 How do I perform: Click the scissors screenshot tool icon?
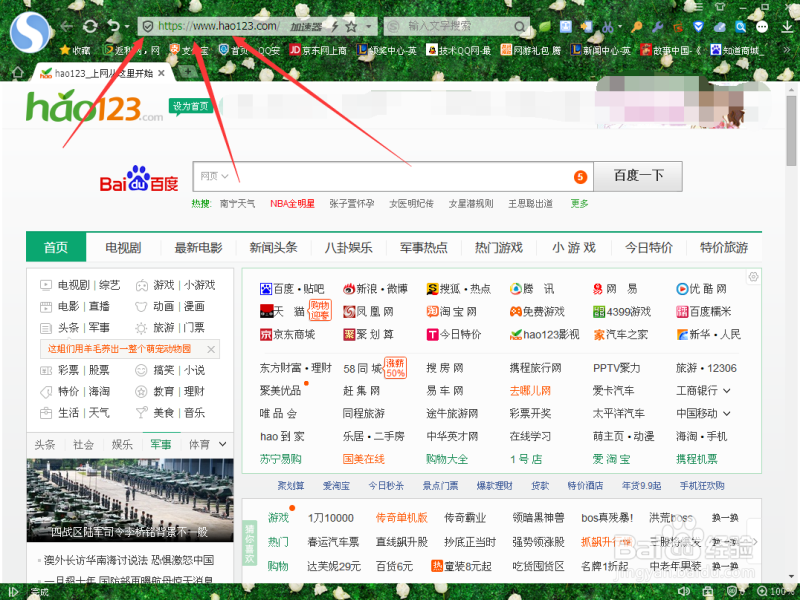point(607,27)
